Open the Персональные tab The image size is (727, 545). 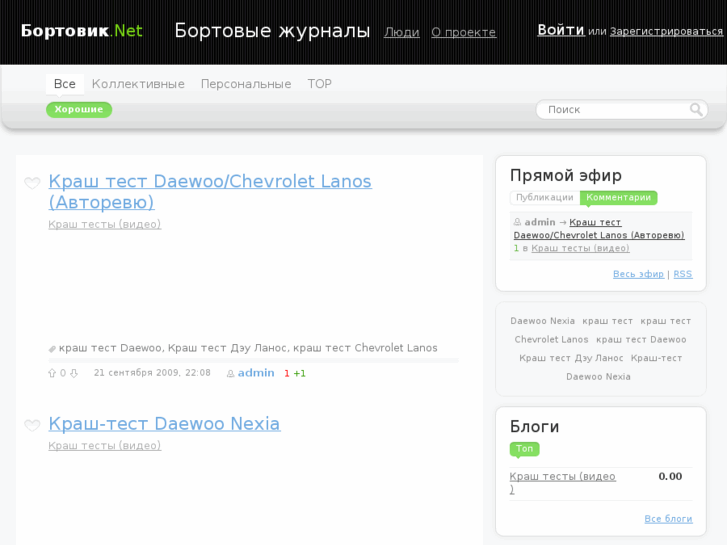click(246, 84)
